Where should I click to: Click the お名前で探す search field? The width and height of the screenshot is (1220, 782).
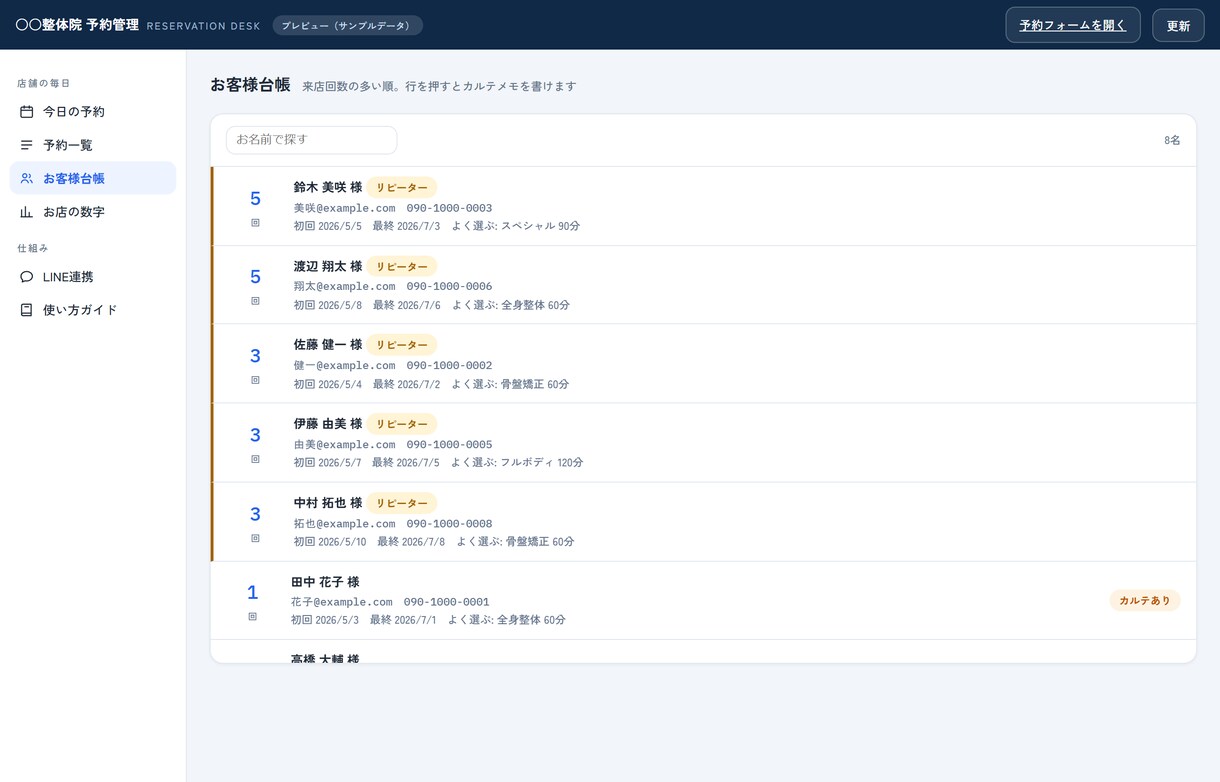311,140
